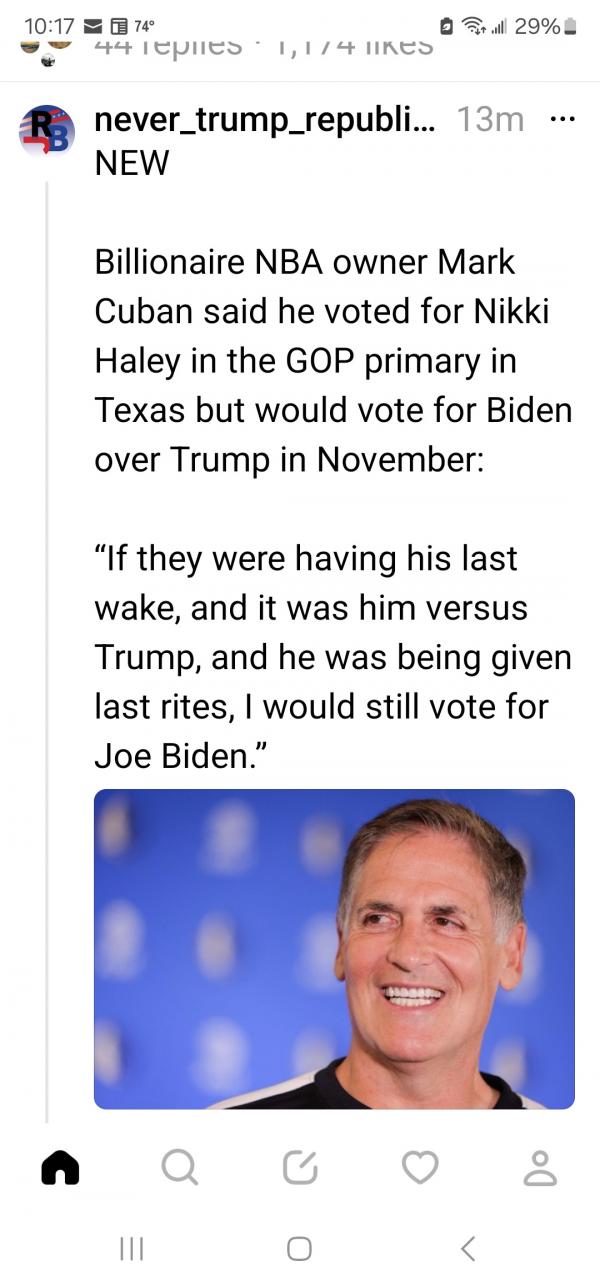The image size is (600, 1286).
Task: Tap the partially visible replies count
Action: tap(168, 47)
